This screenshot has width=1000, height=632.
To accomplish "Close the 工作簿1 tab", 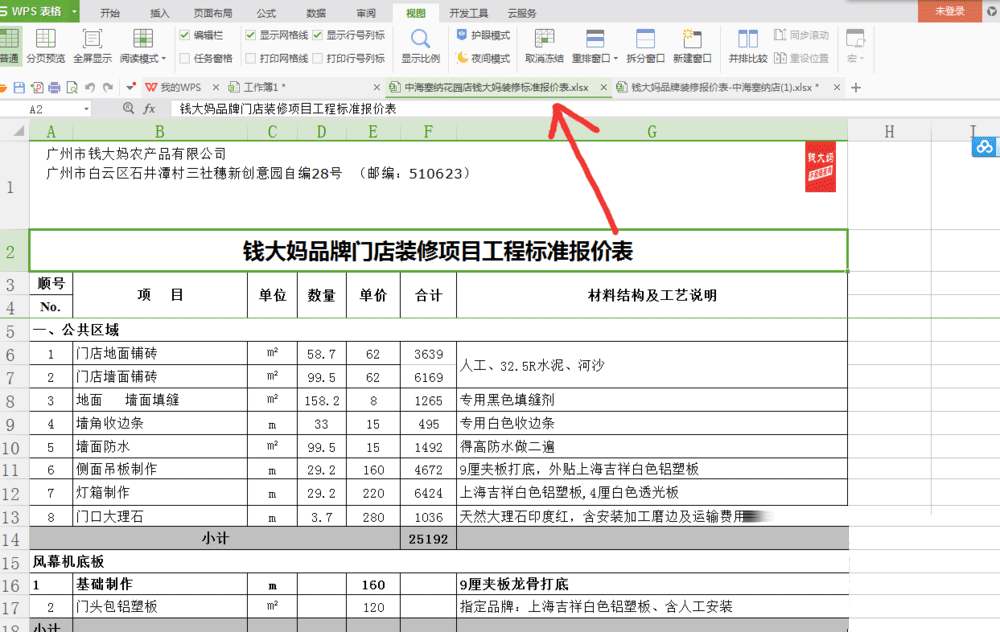I will [x=376, y=87].
